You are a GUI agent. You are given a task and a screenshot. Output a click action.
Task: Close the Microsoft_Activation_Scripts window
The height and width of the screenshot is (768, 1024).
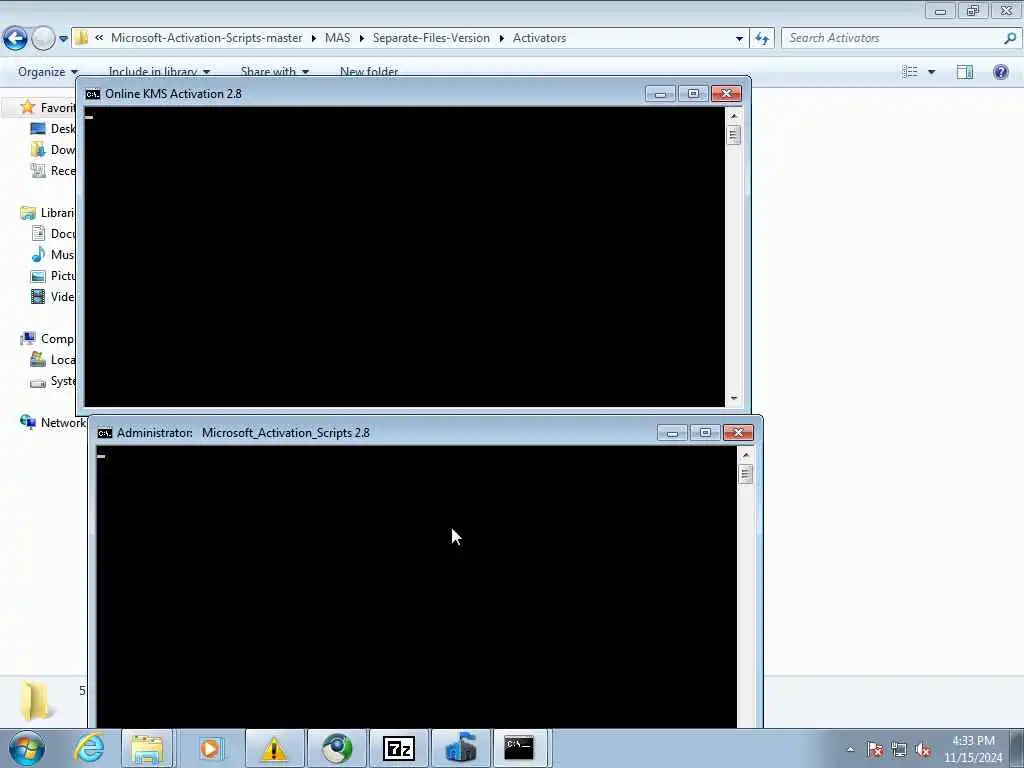pyautogui.click(x=738, y=433)
